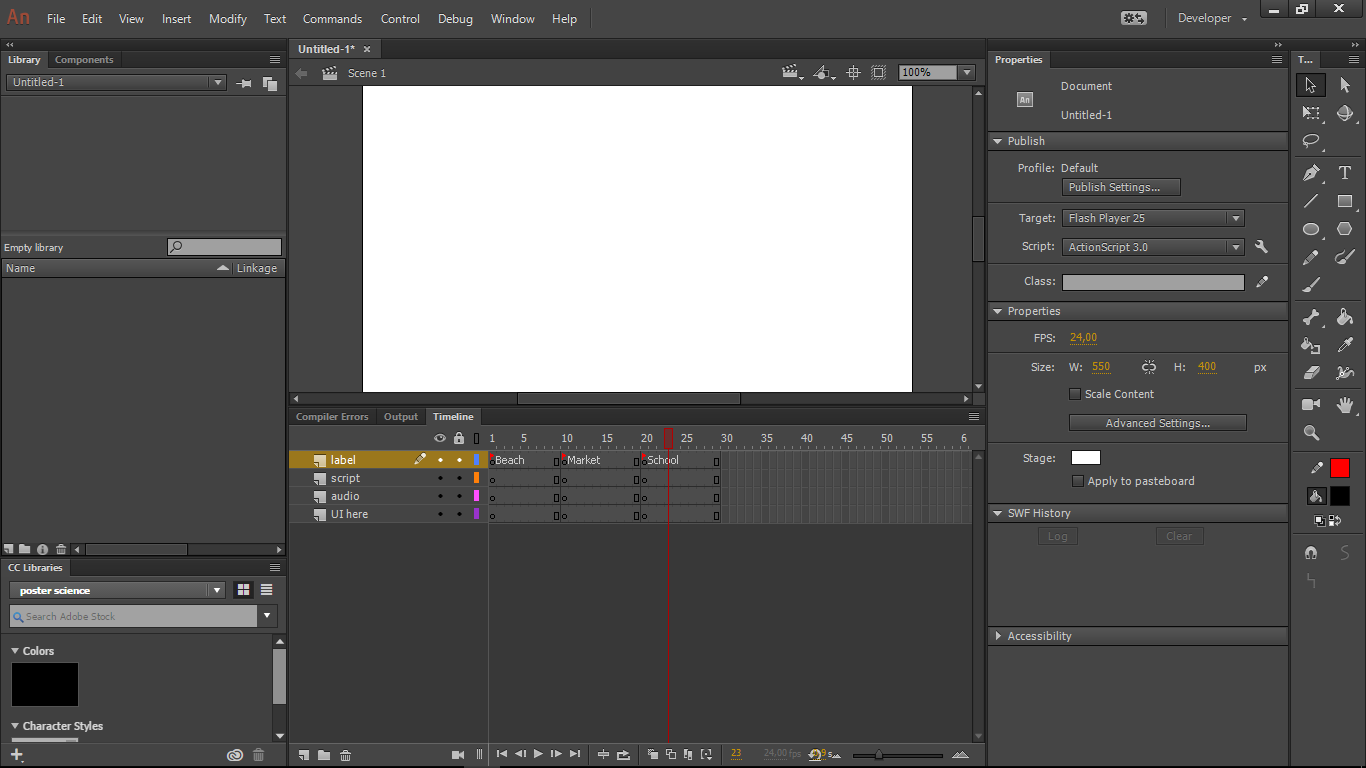
Task: Click Edit class definition pencil icon
Action: [x=1262, y=282]
